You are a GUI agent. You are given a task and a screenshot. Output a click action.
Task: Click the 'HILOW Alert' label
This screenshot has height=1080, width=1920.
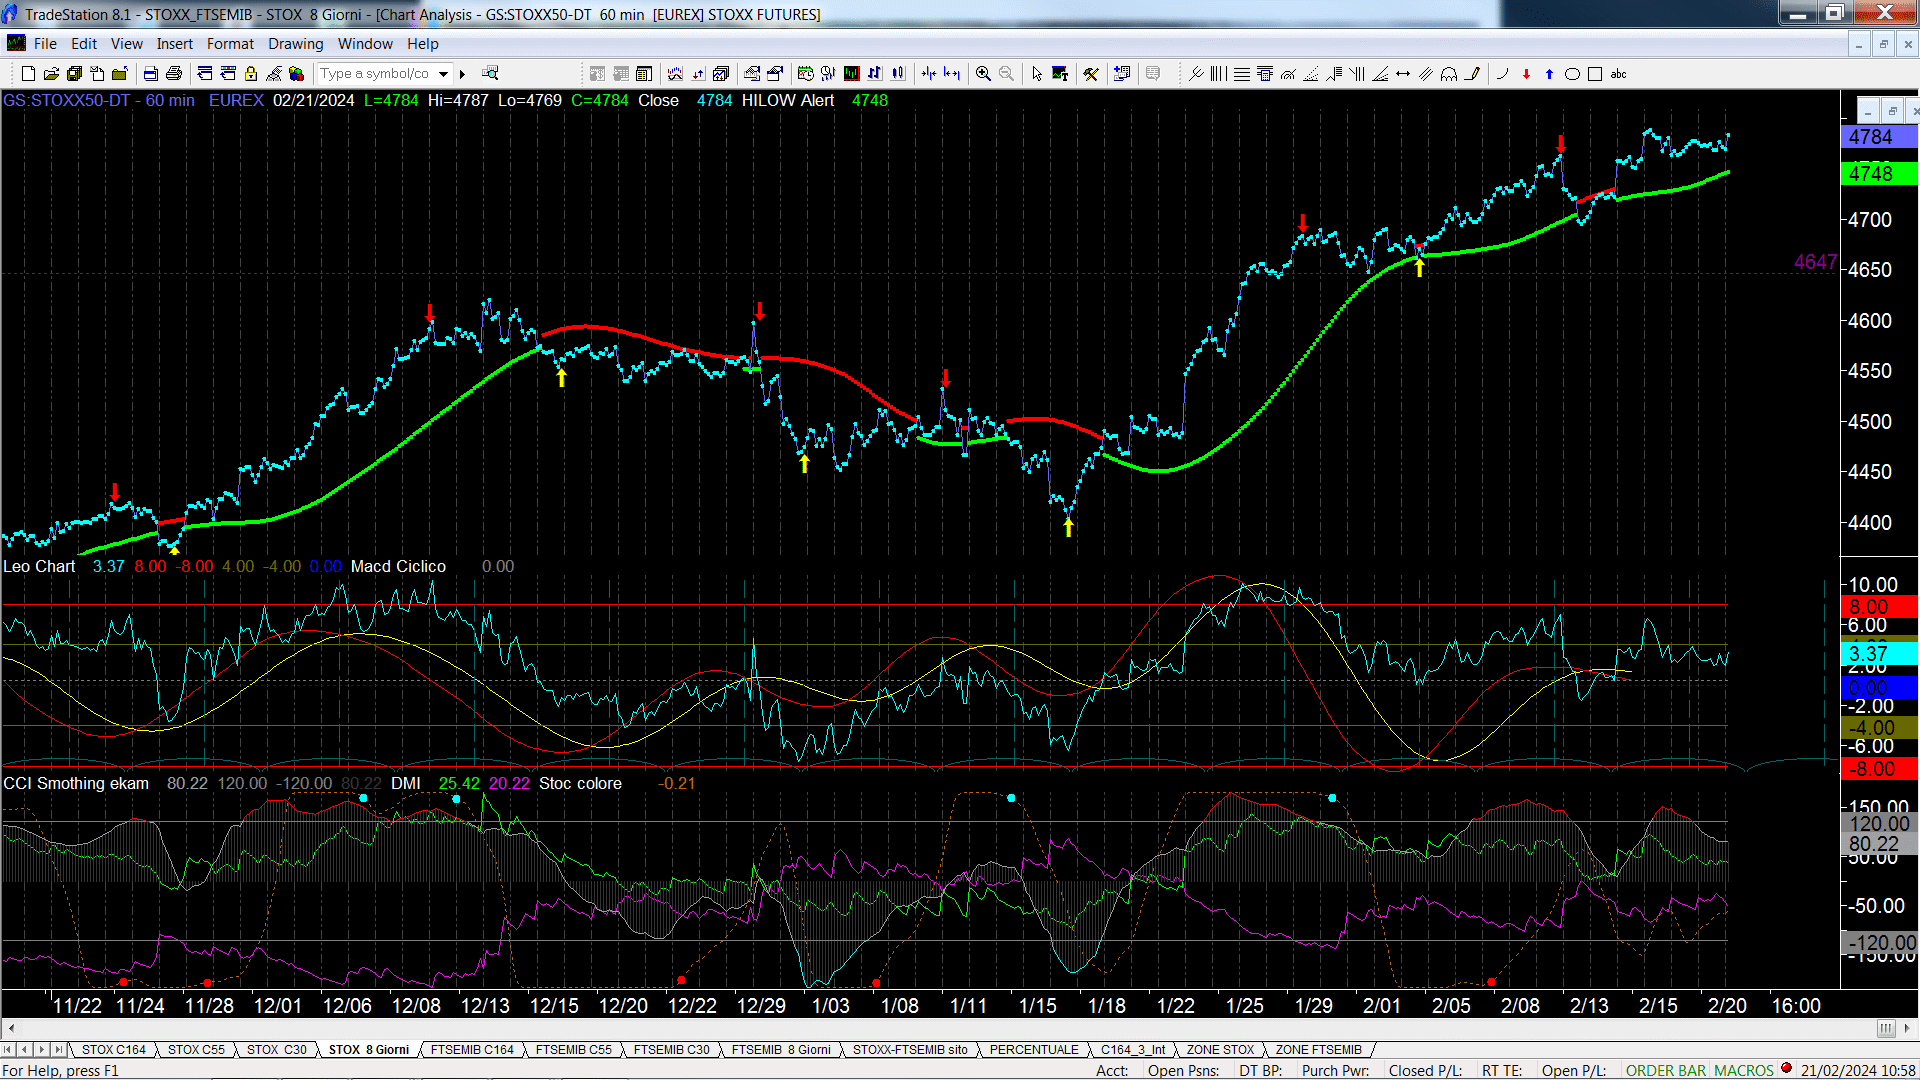(x=788, y=101)
